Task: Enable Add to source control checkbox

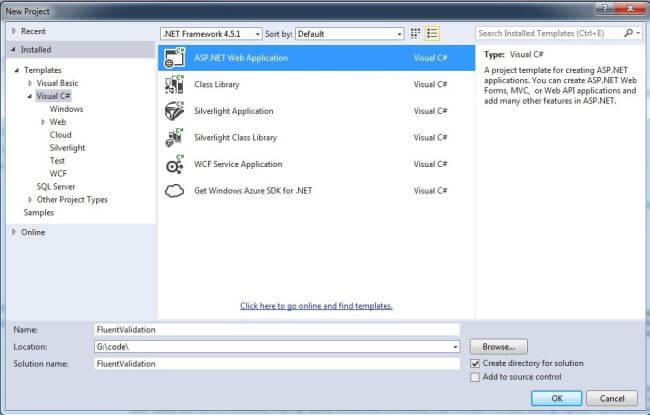Action: (475, 377)
